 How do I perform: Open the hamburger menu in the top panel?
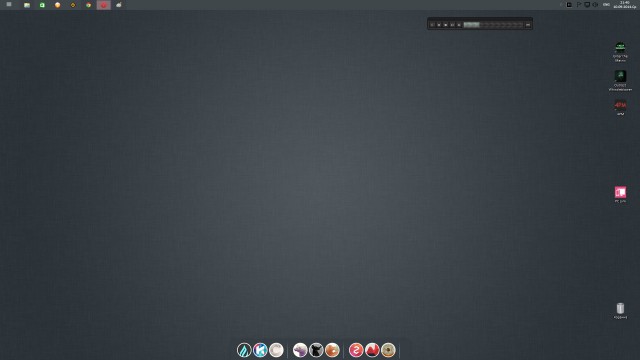9,4
